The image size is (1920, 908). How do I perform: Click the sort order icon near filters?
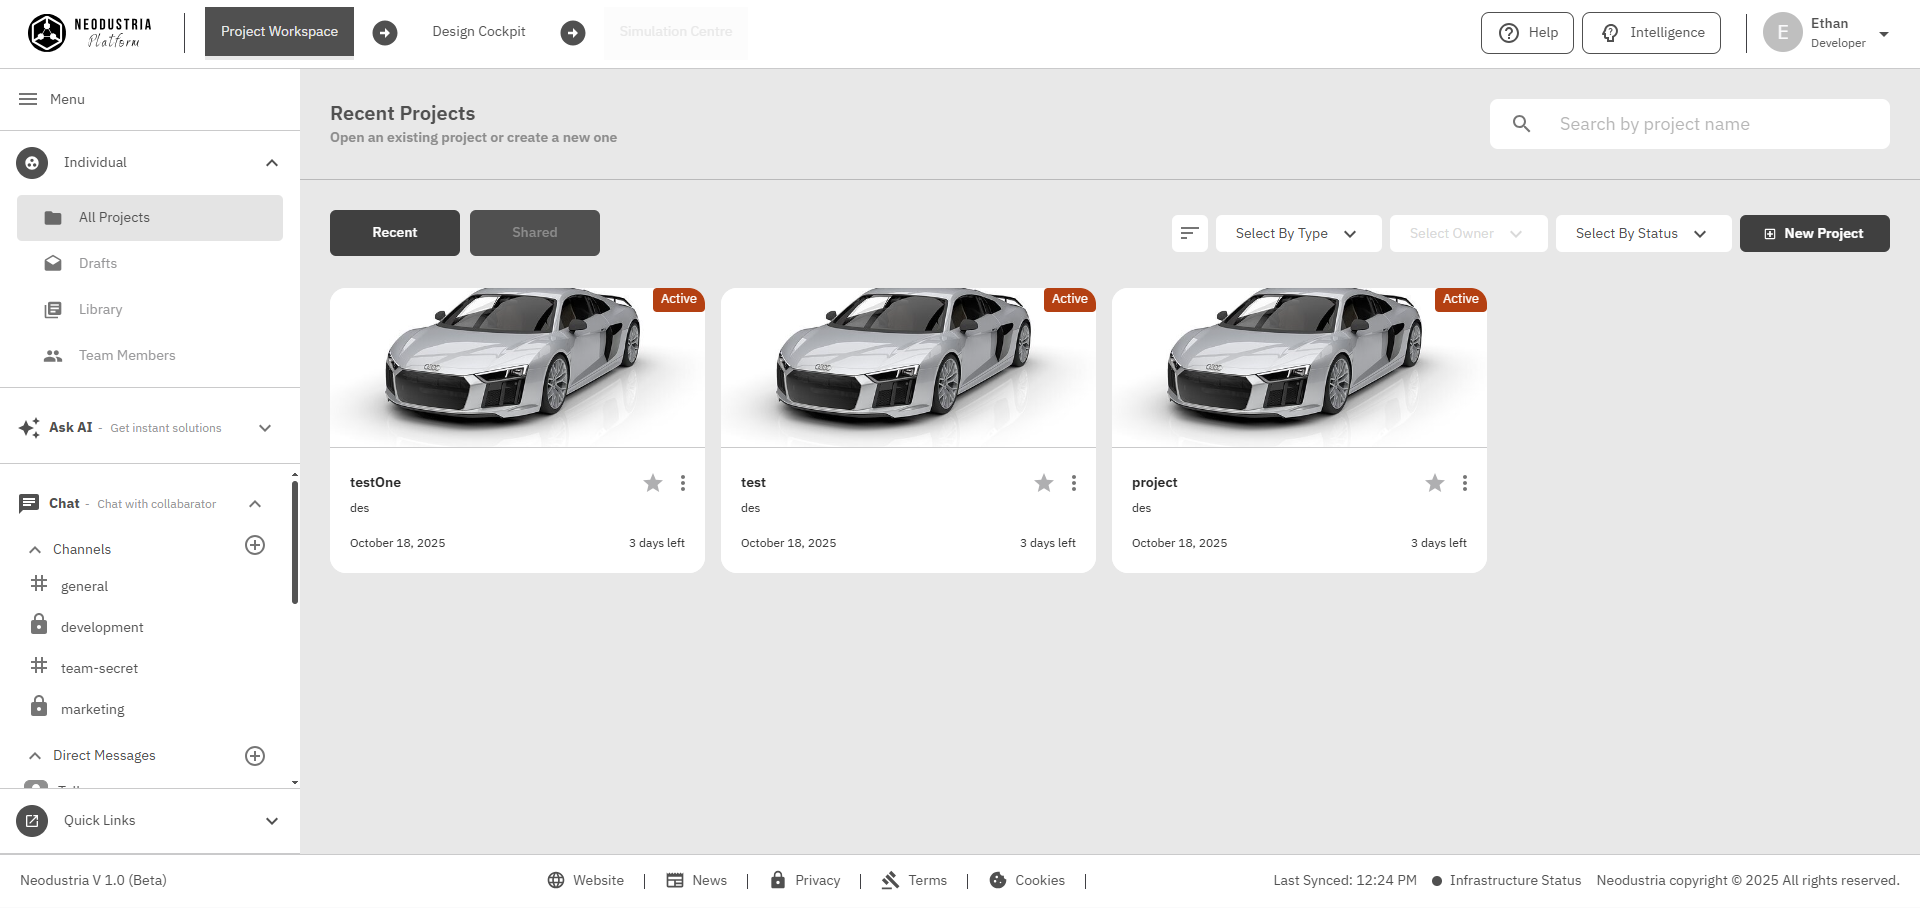(x=1189, y=233)
